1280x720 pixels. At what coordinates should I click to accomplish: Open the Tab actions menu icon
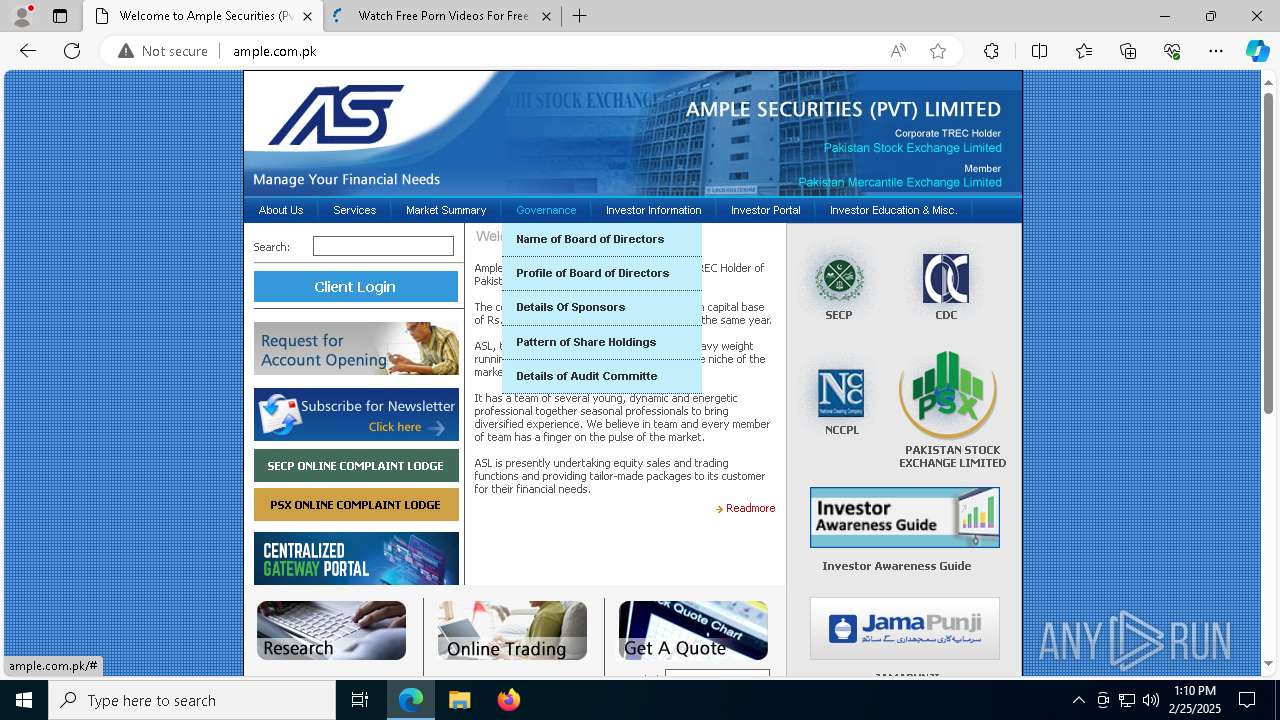60,16
